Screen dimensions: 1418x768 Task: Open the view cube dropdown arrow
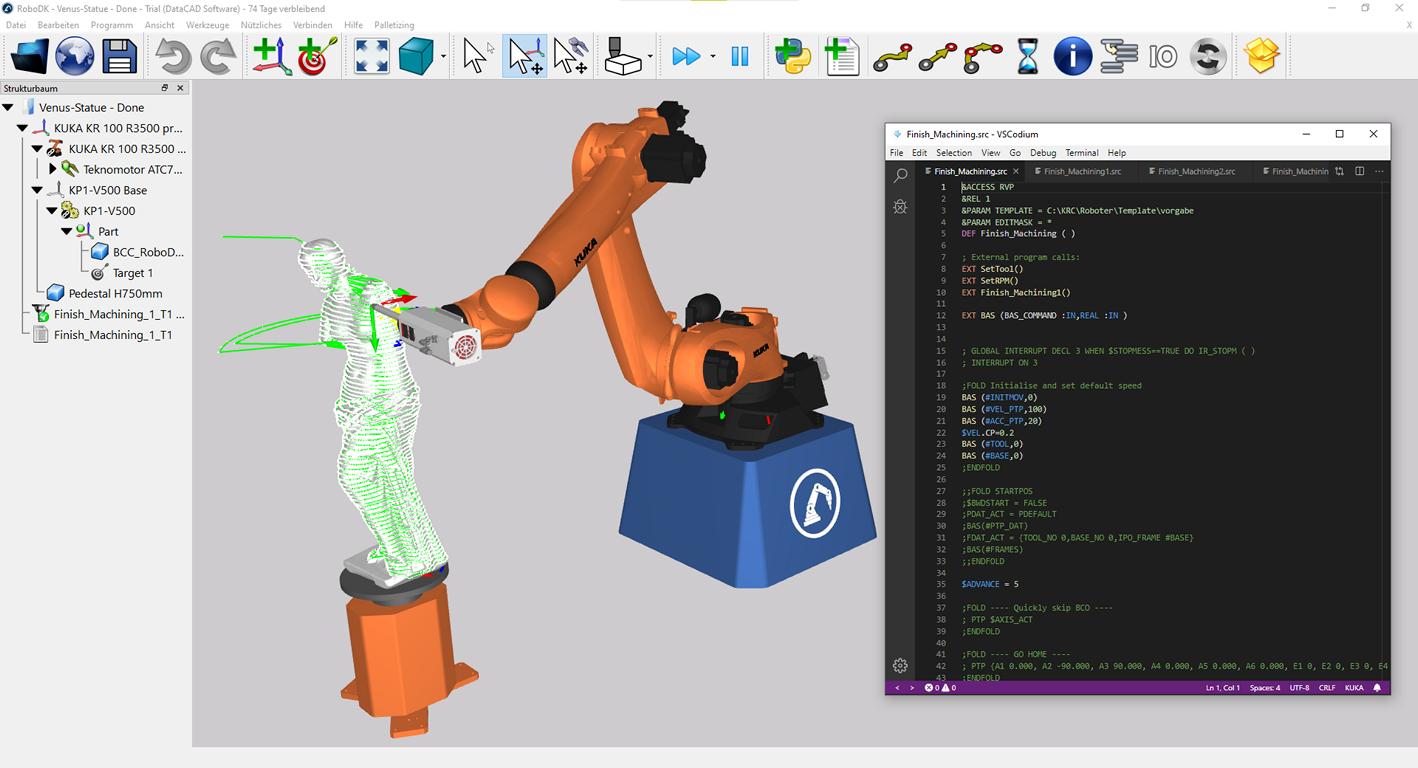(443, 57)
